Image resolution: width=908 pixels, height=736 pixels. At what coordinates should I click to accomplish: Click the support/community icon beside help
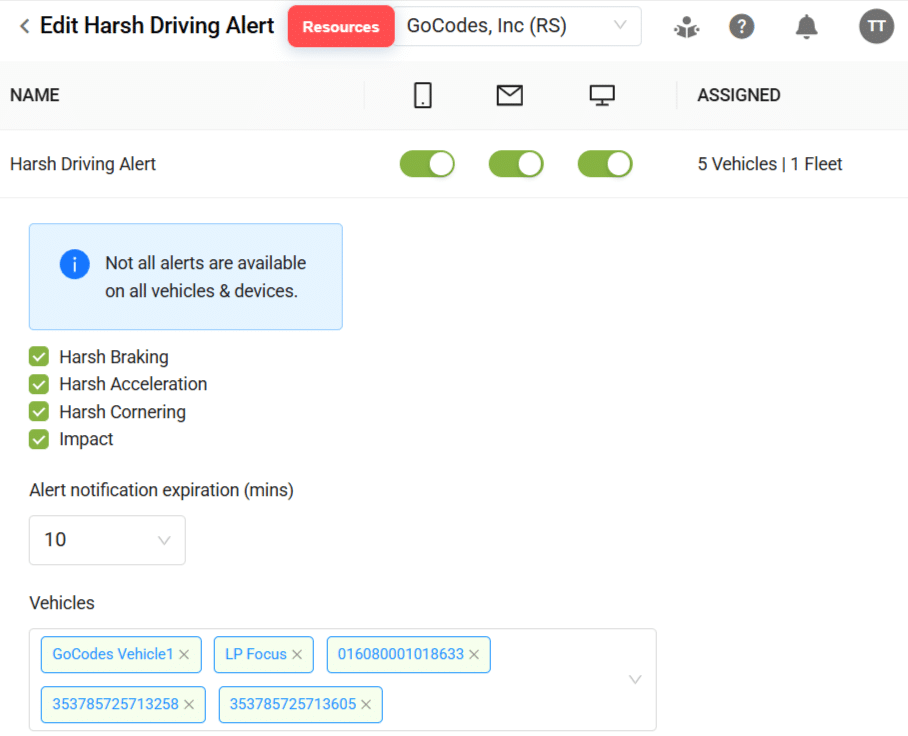[686, 27]
